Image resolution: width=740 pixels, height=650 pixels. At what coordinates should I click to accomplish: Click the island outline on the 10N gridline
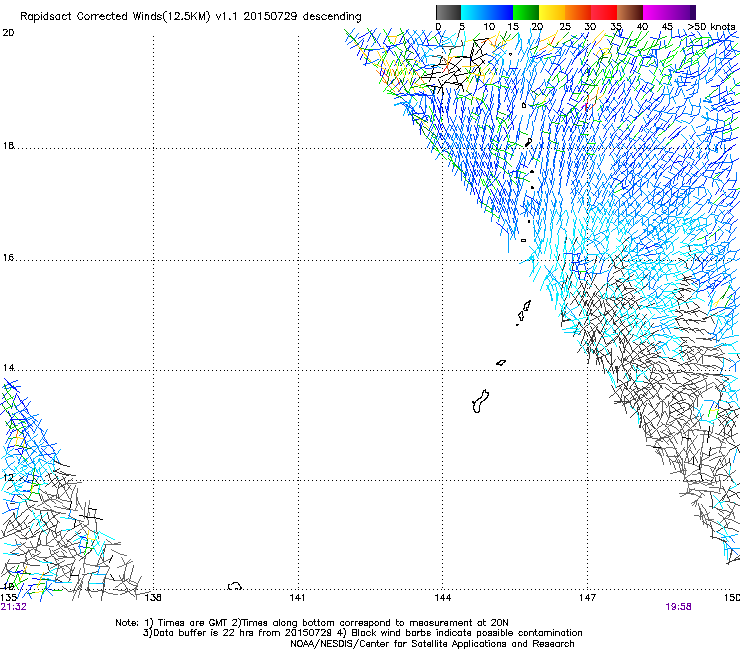click(235, 586)
